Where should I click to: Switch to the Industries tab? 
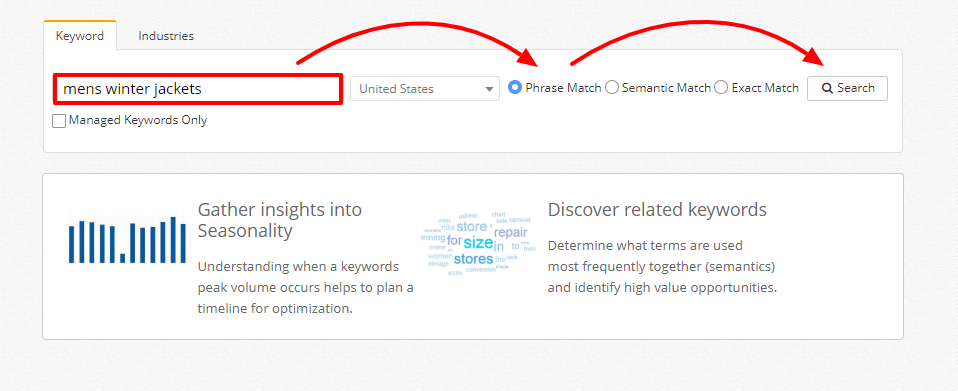pyautogui.click(x=166, y=36)
